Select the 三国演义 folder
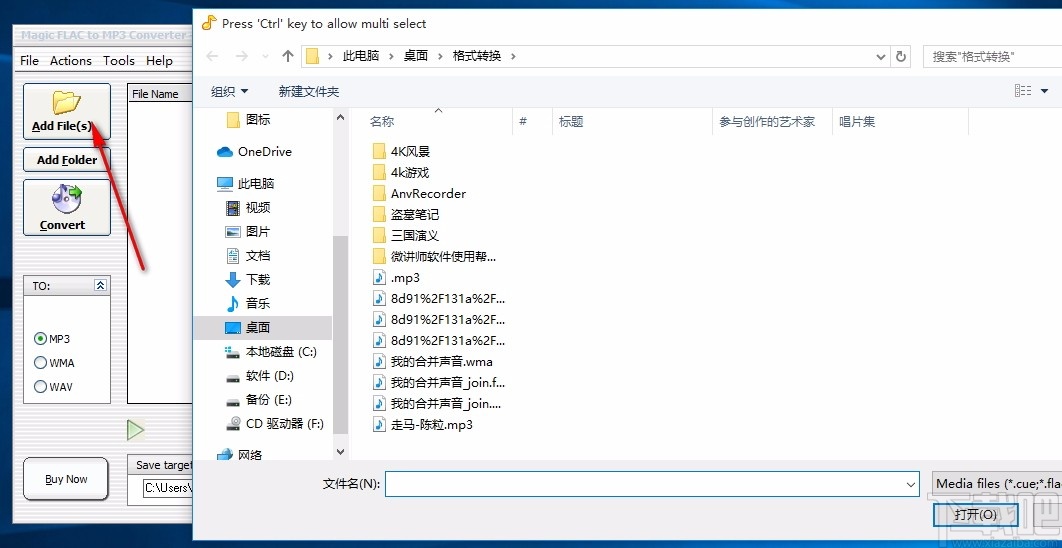Image resolution: width=1062 pixels, height=548 pixels. click(x=406, y=236)
